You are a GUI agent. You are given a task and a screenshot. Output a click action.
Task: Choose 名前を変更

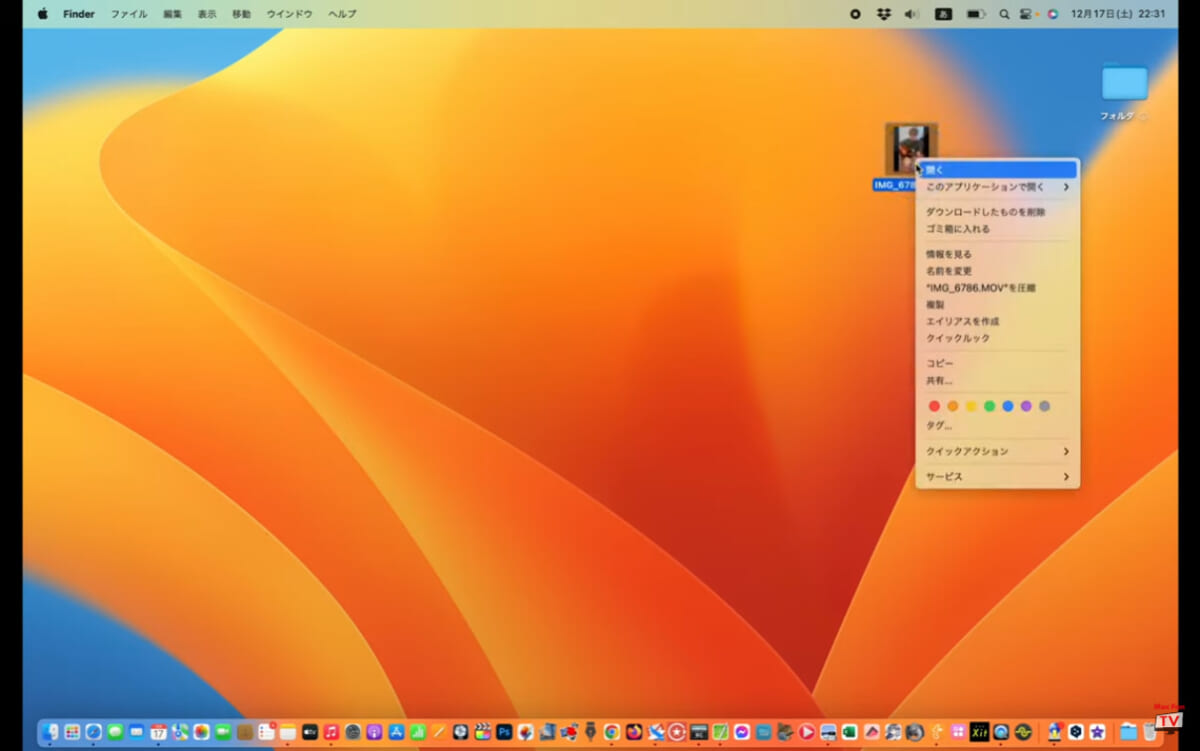pyautogui.click(x=997, y=271)
